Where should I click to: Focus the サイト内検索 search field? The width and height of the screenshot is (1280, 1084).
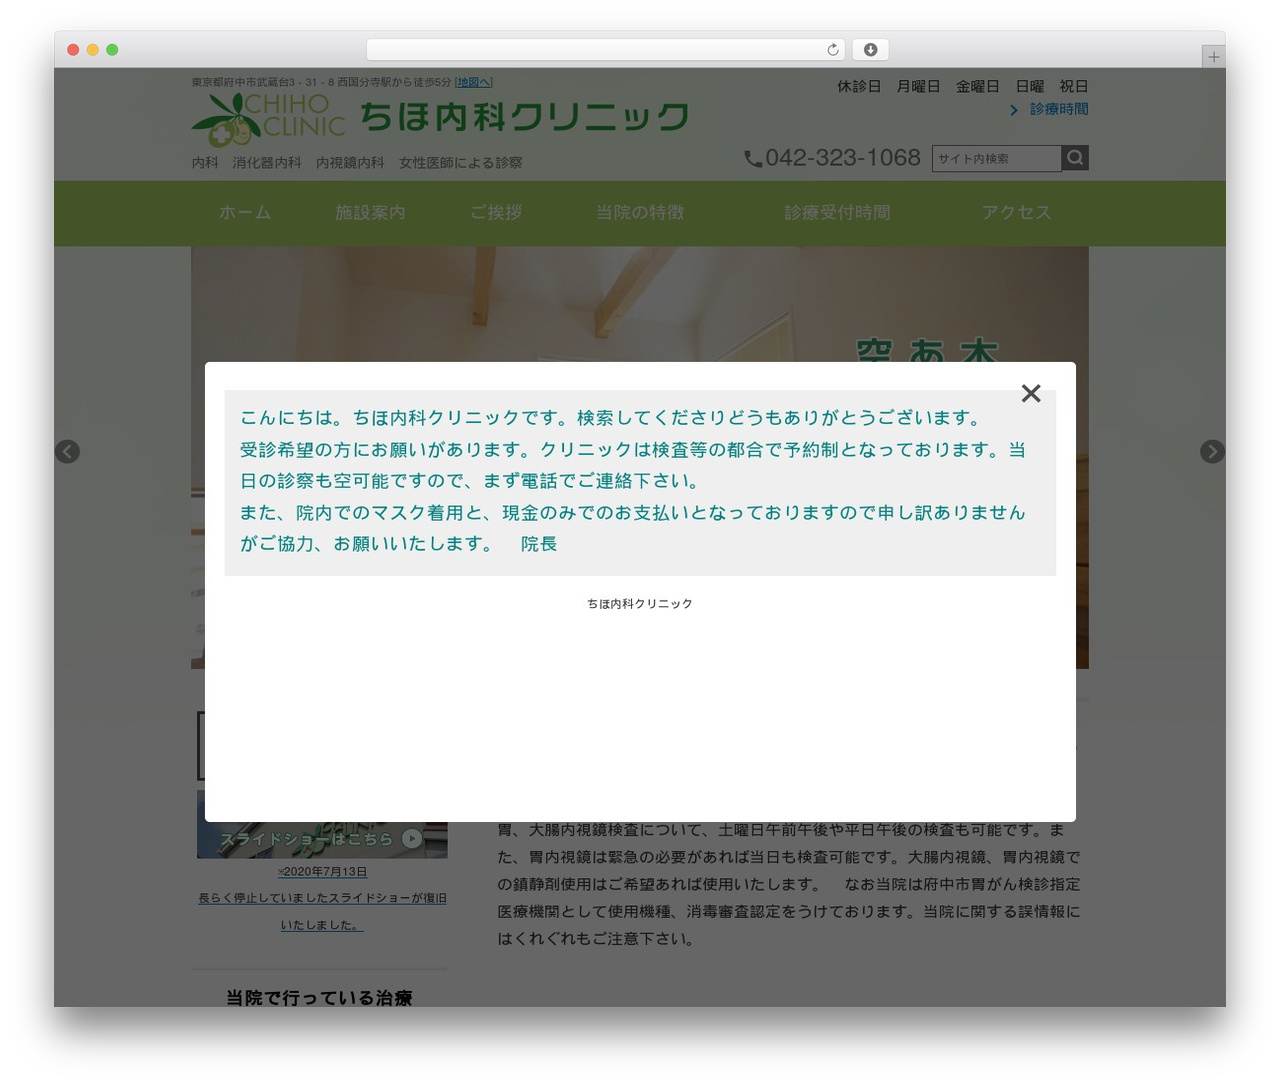coord(996,158)
